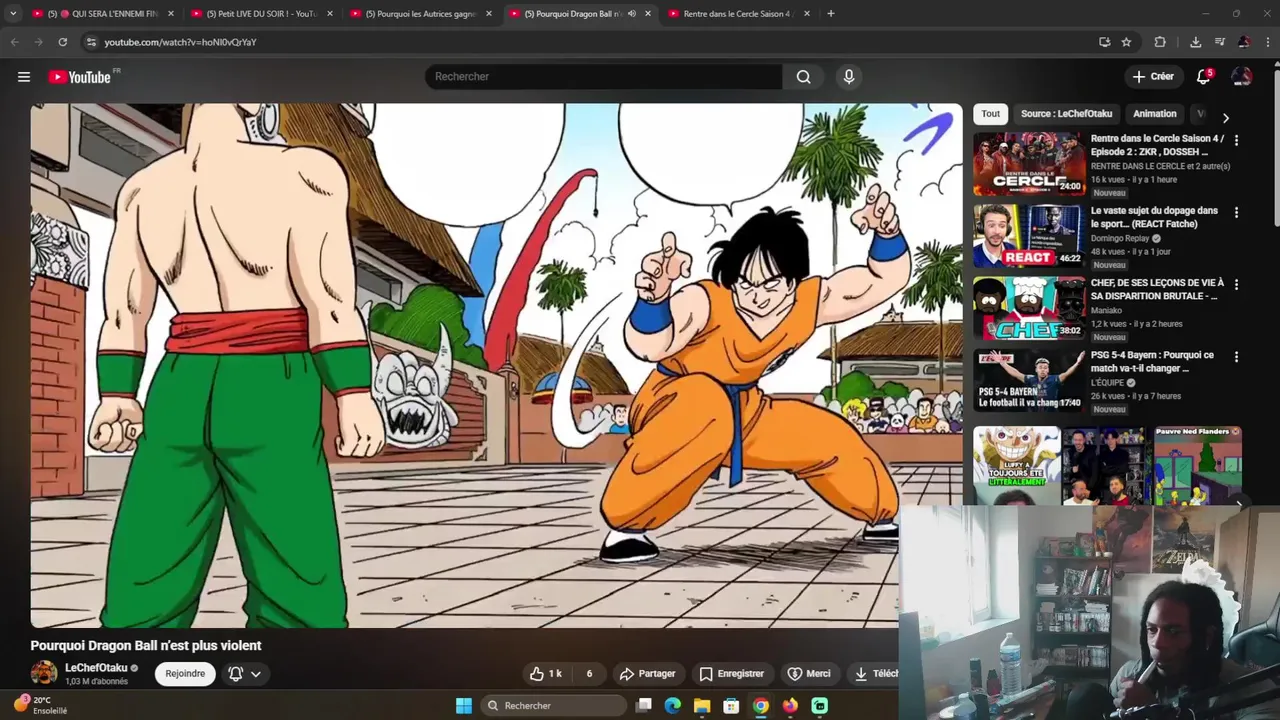This screenshot has height=720, width=1280.
Task: Click the Rejoindre button
Action: coord(185,674)
